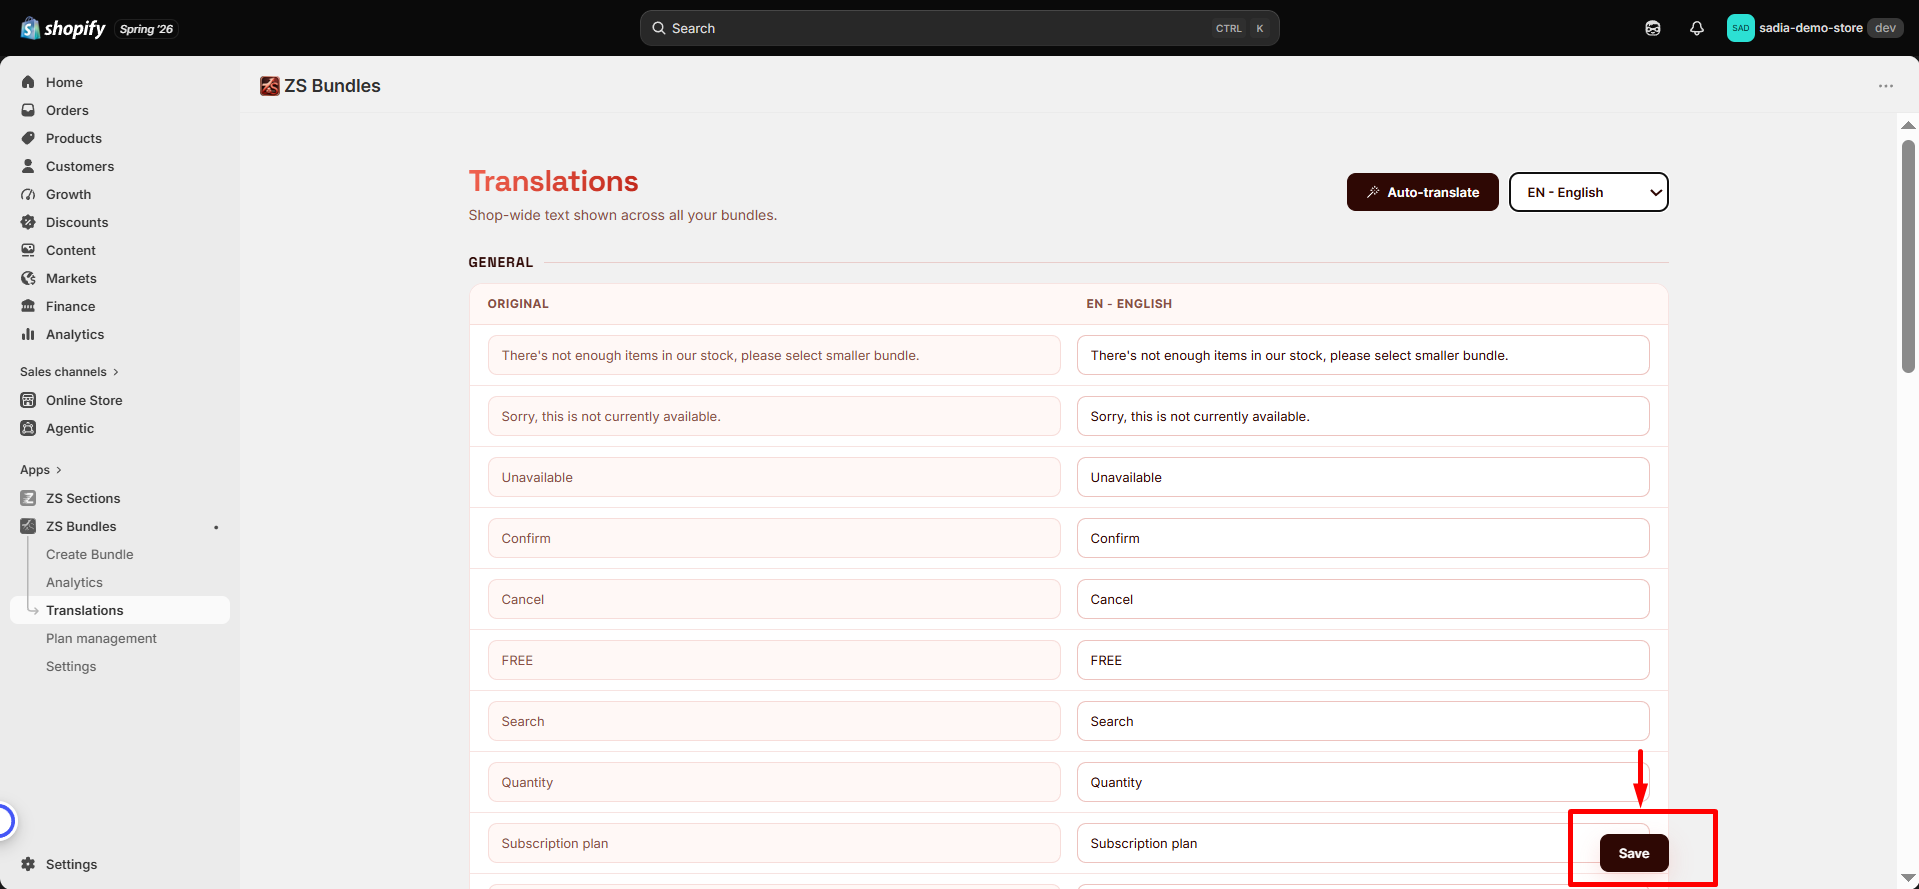Edit the FREE English translation field
1919x889 pixels.
[1363, 660]
